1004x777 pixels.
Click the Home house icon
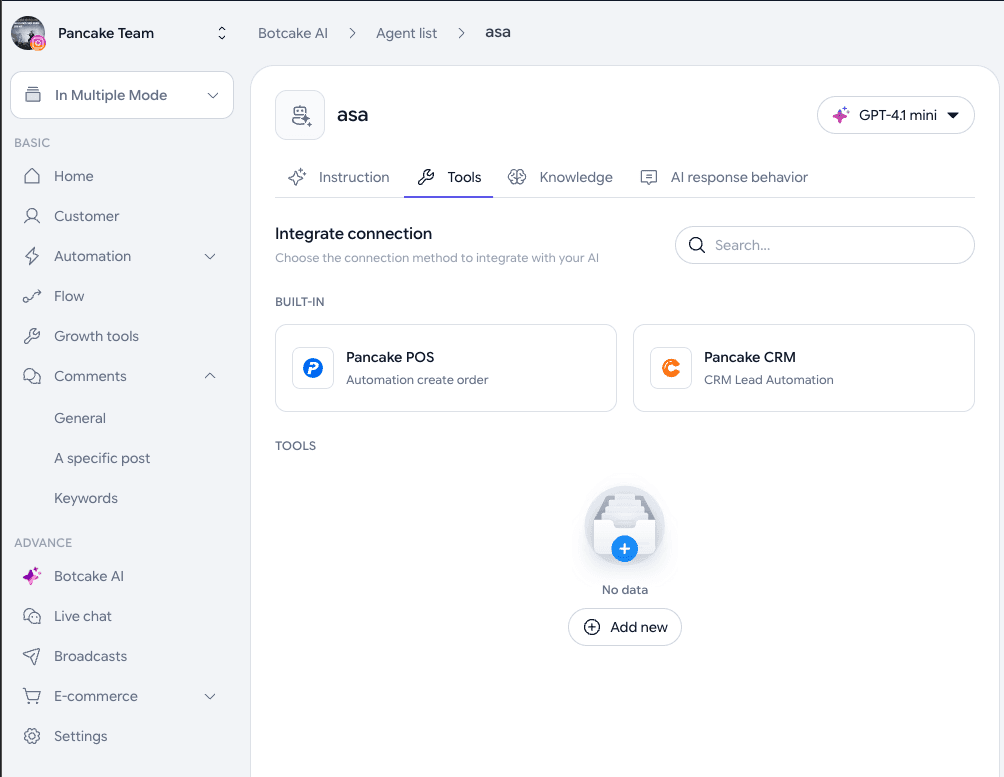32,176
